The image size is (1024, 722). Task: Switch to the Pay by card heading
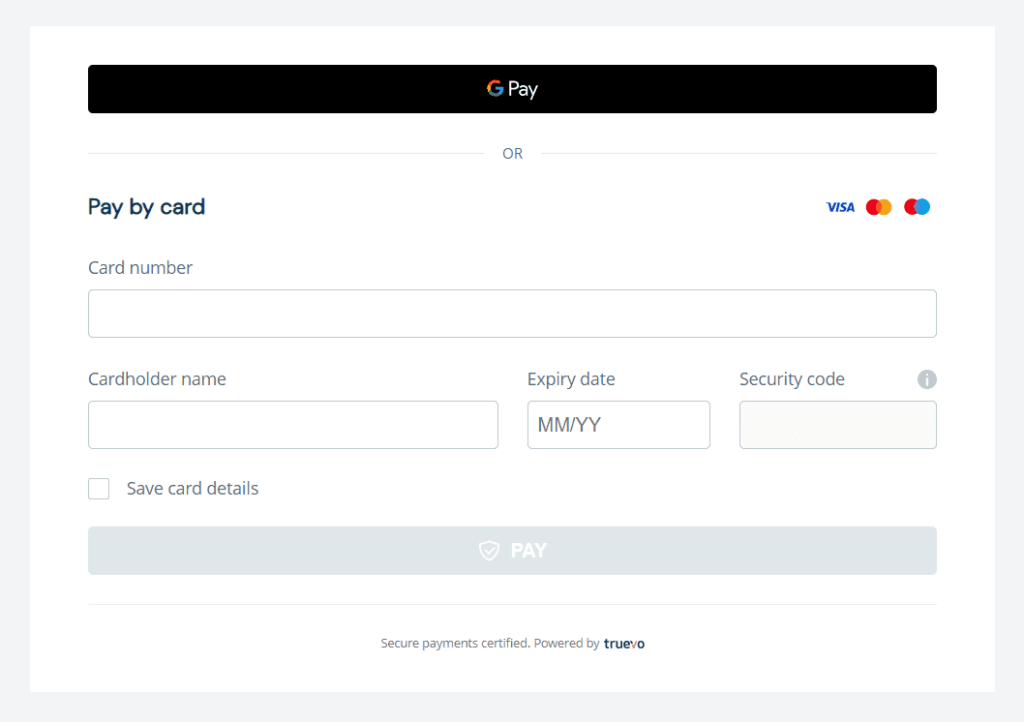click(146, 207)
